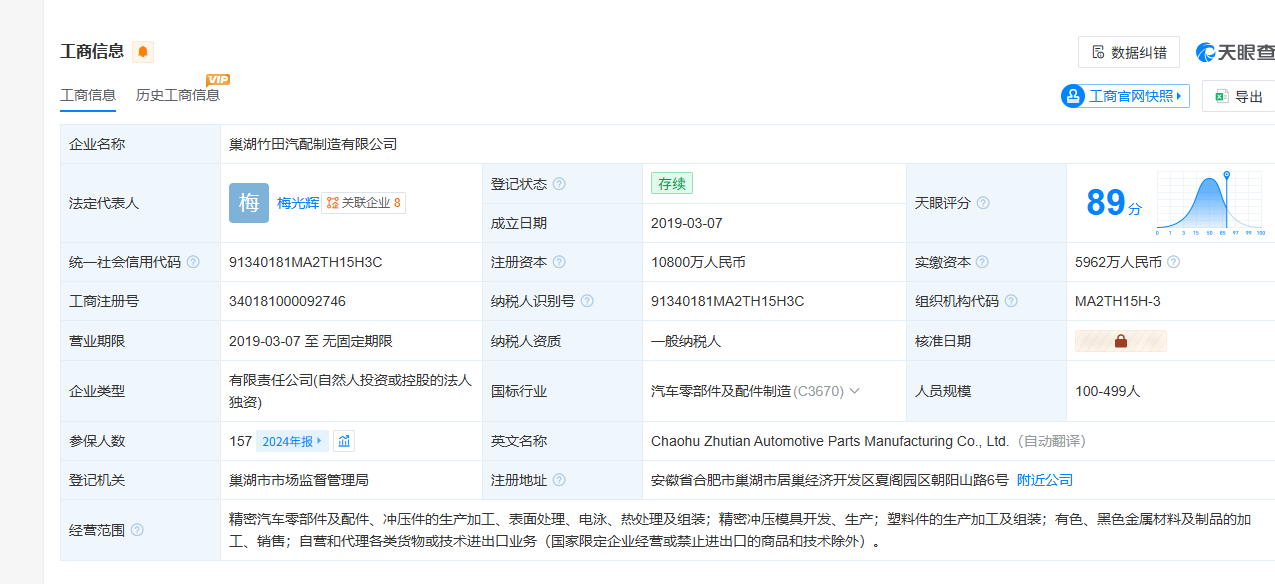Click the orange bell icon beside 工商信息 heading
1275x584 pixels.
pyautogui.click(x=143, y=52)
